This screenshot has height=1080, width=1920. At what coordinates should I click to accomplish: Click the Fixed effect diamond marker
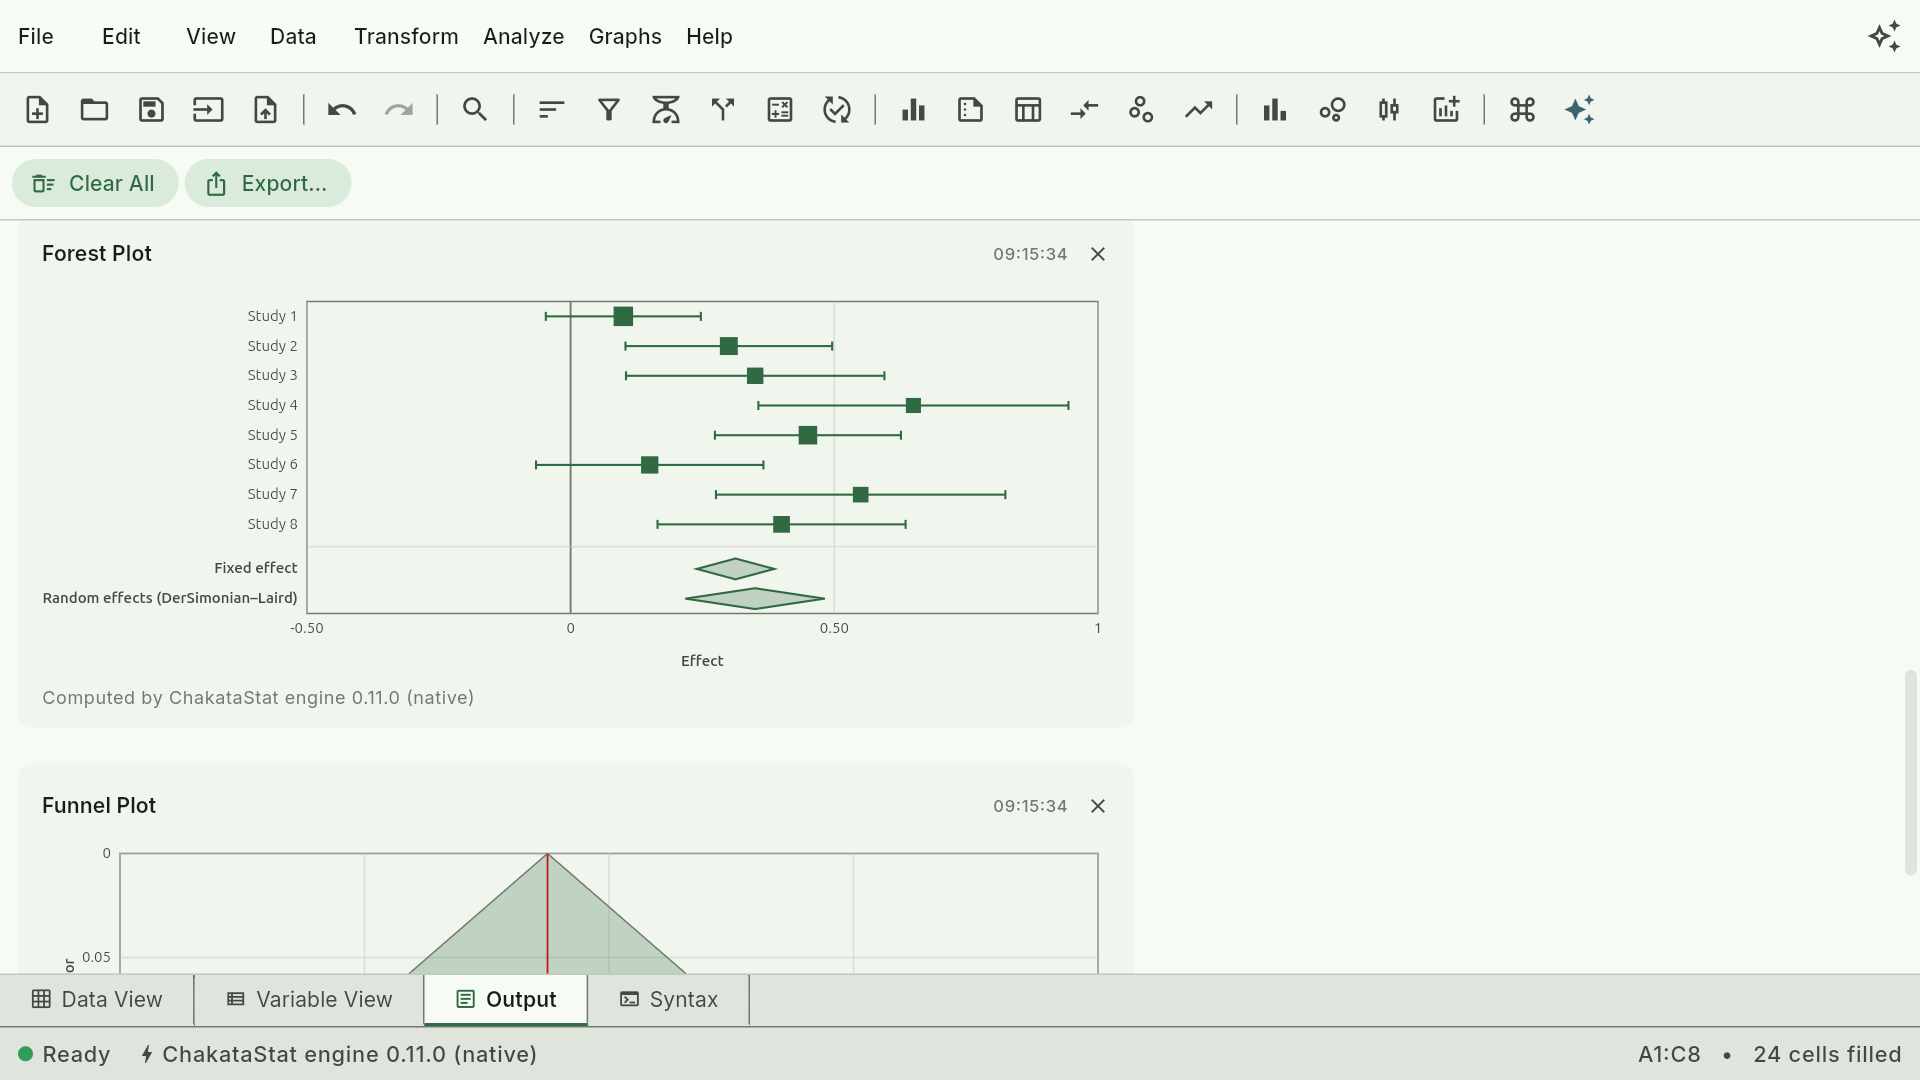tap(735, 569)
